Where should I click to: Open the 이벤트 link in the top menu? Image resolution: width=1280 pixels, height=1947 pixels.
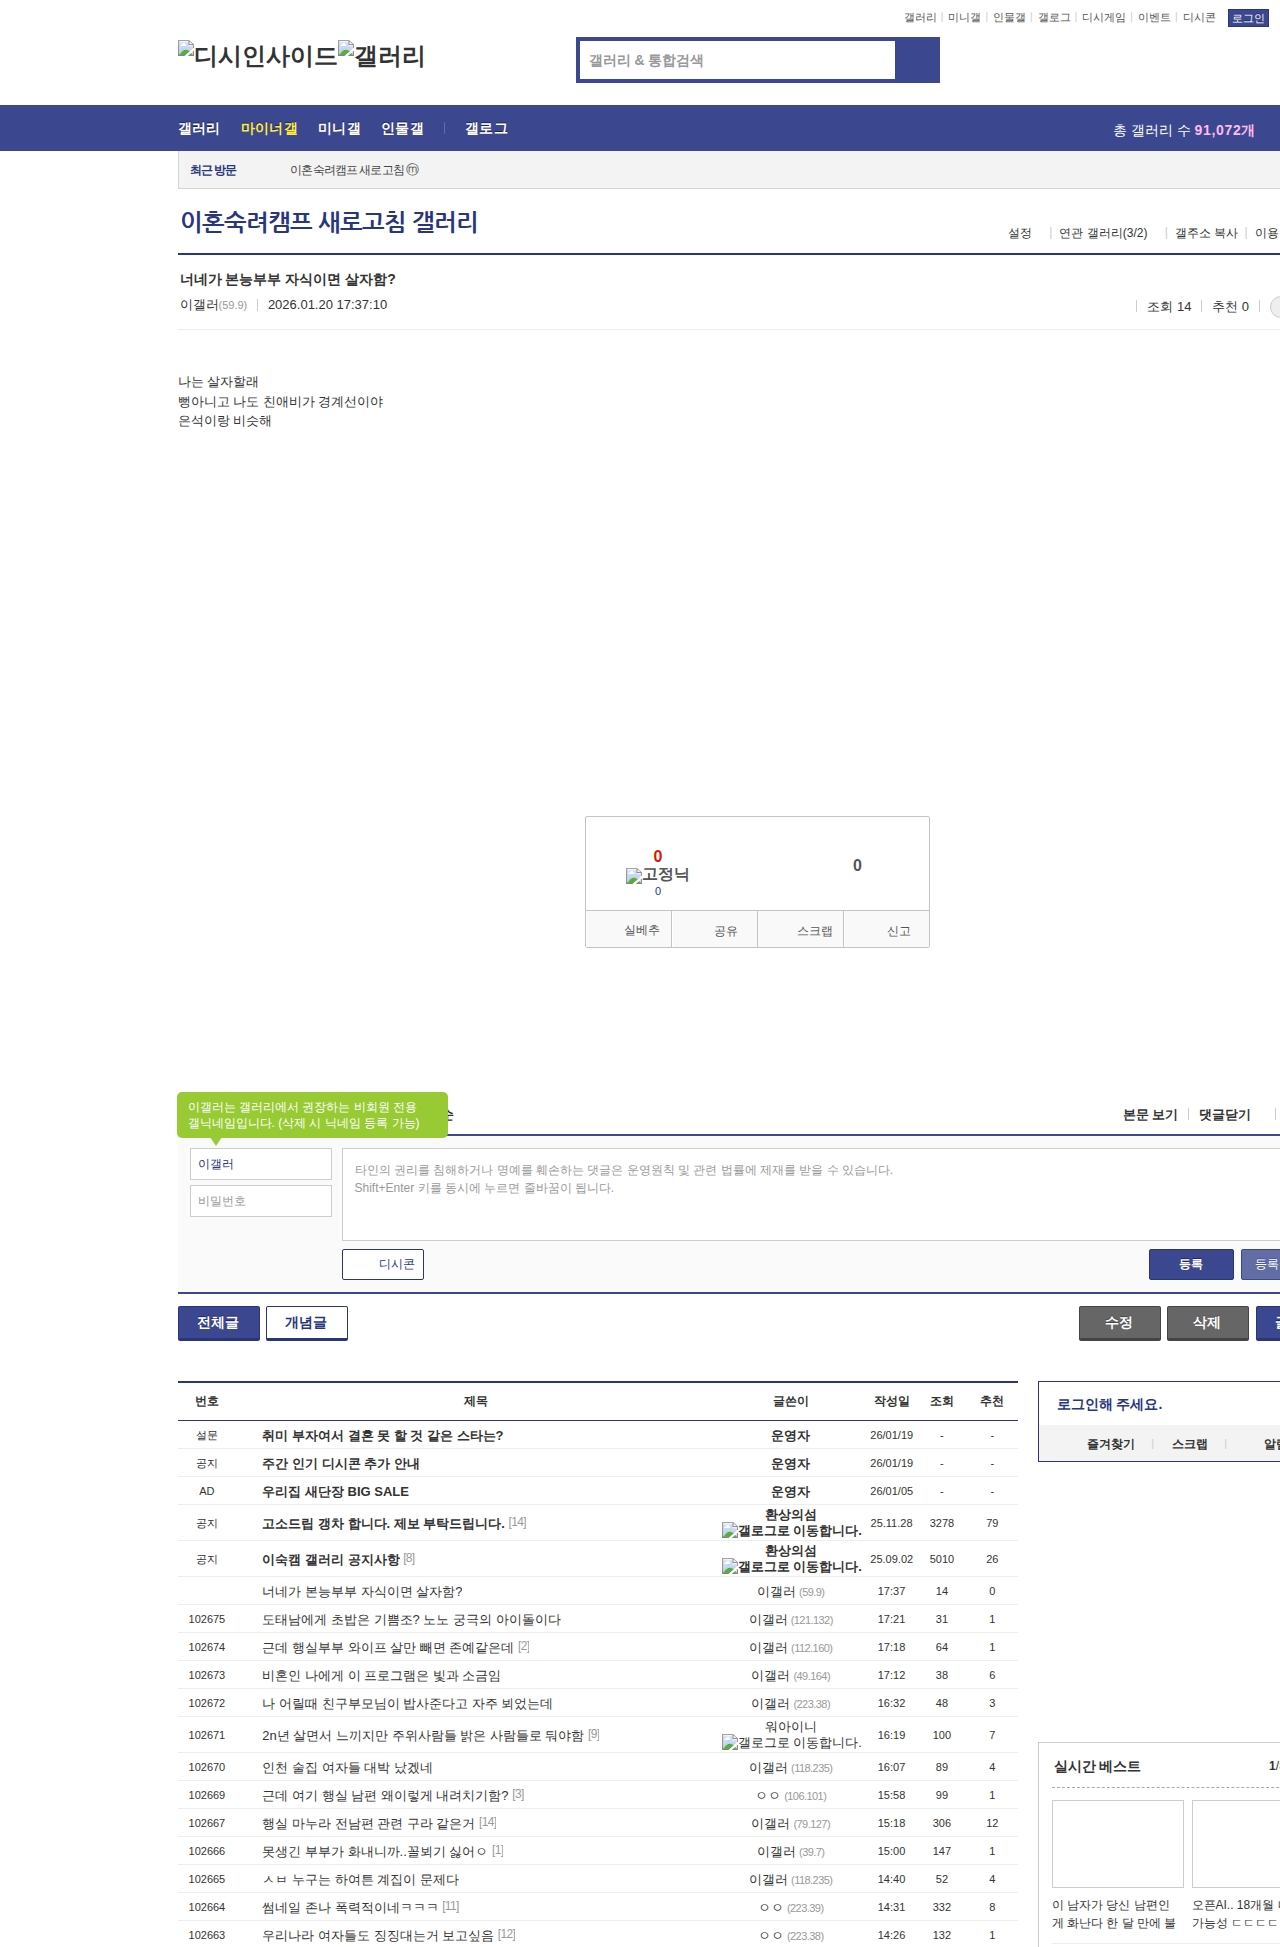click(x=1154, y=18)
